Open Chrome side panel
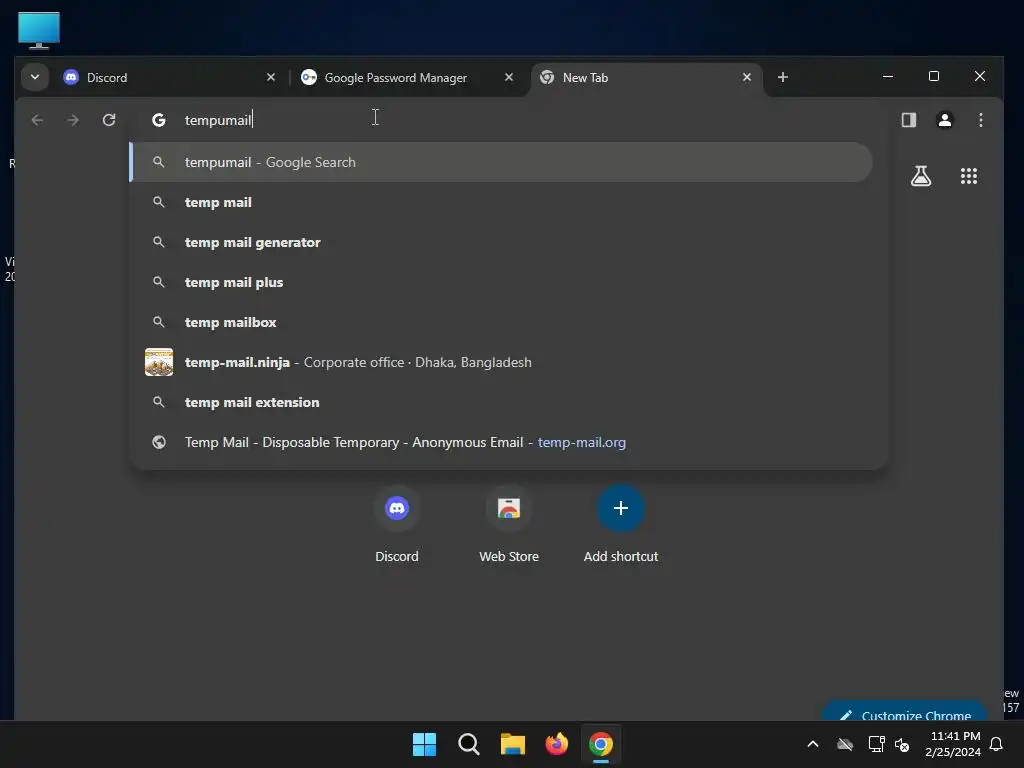 pyautogui.click(x=908, y=120)
